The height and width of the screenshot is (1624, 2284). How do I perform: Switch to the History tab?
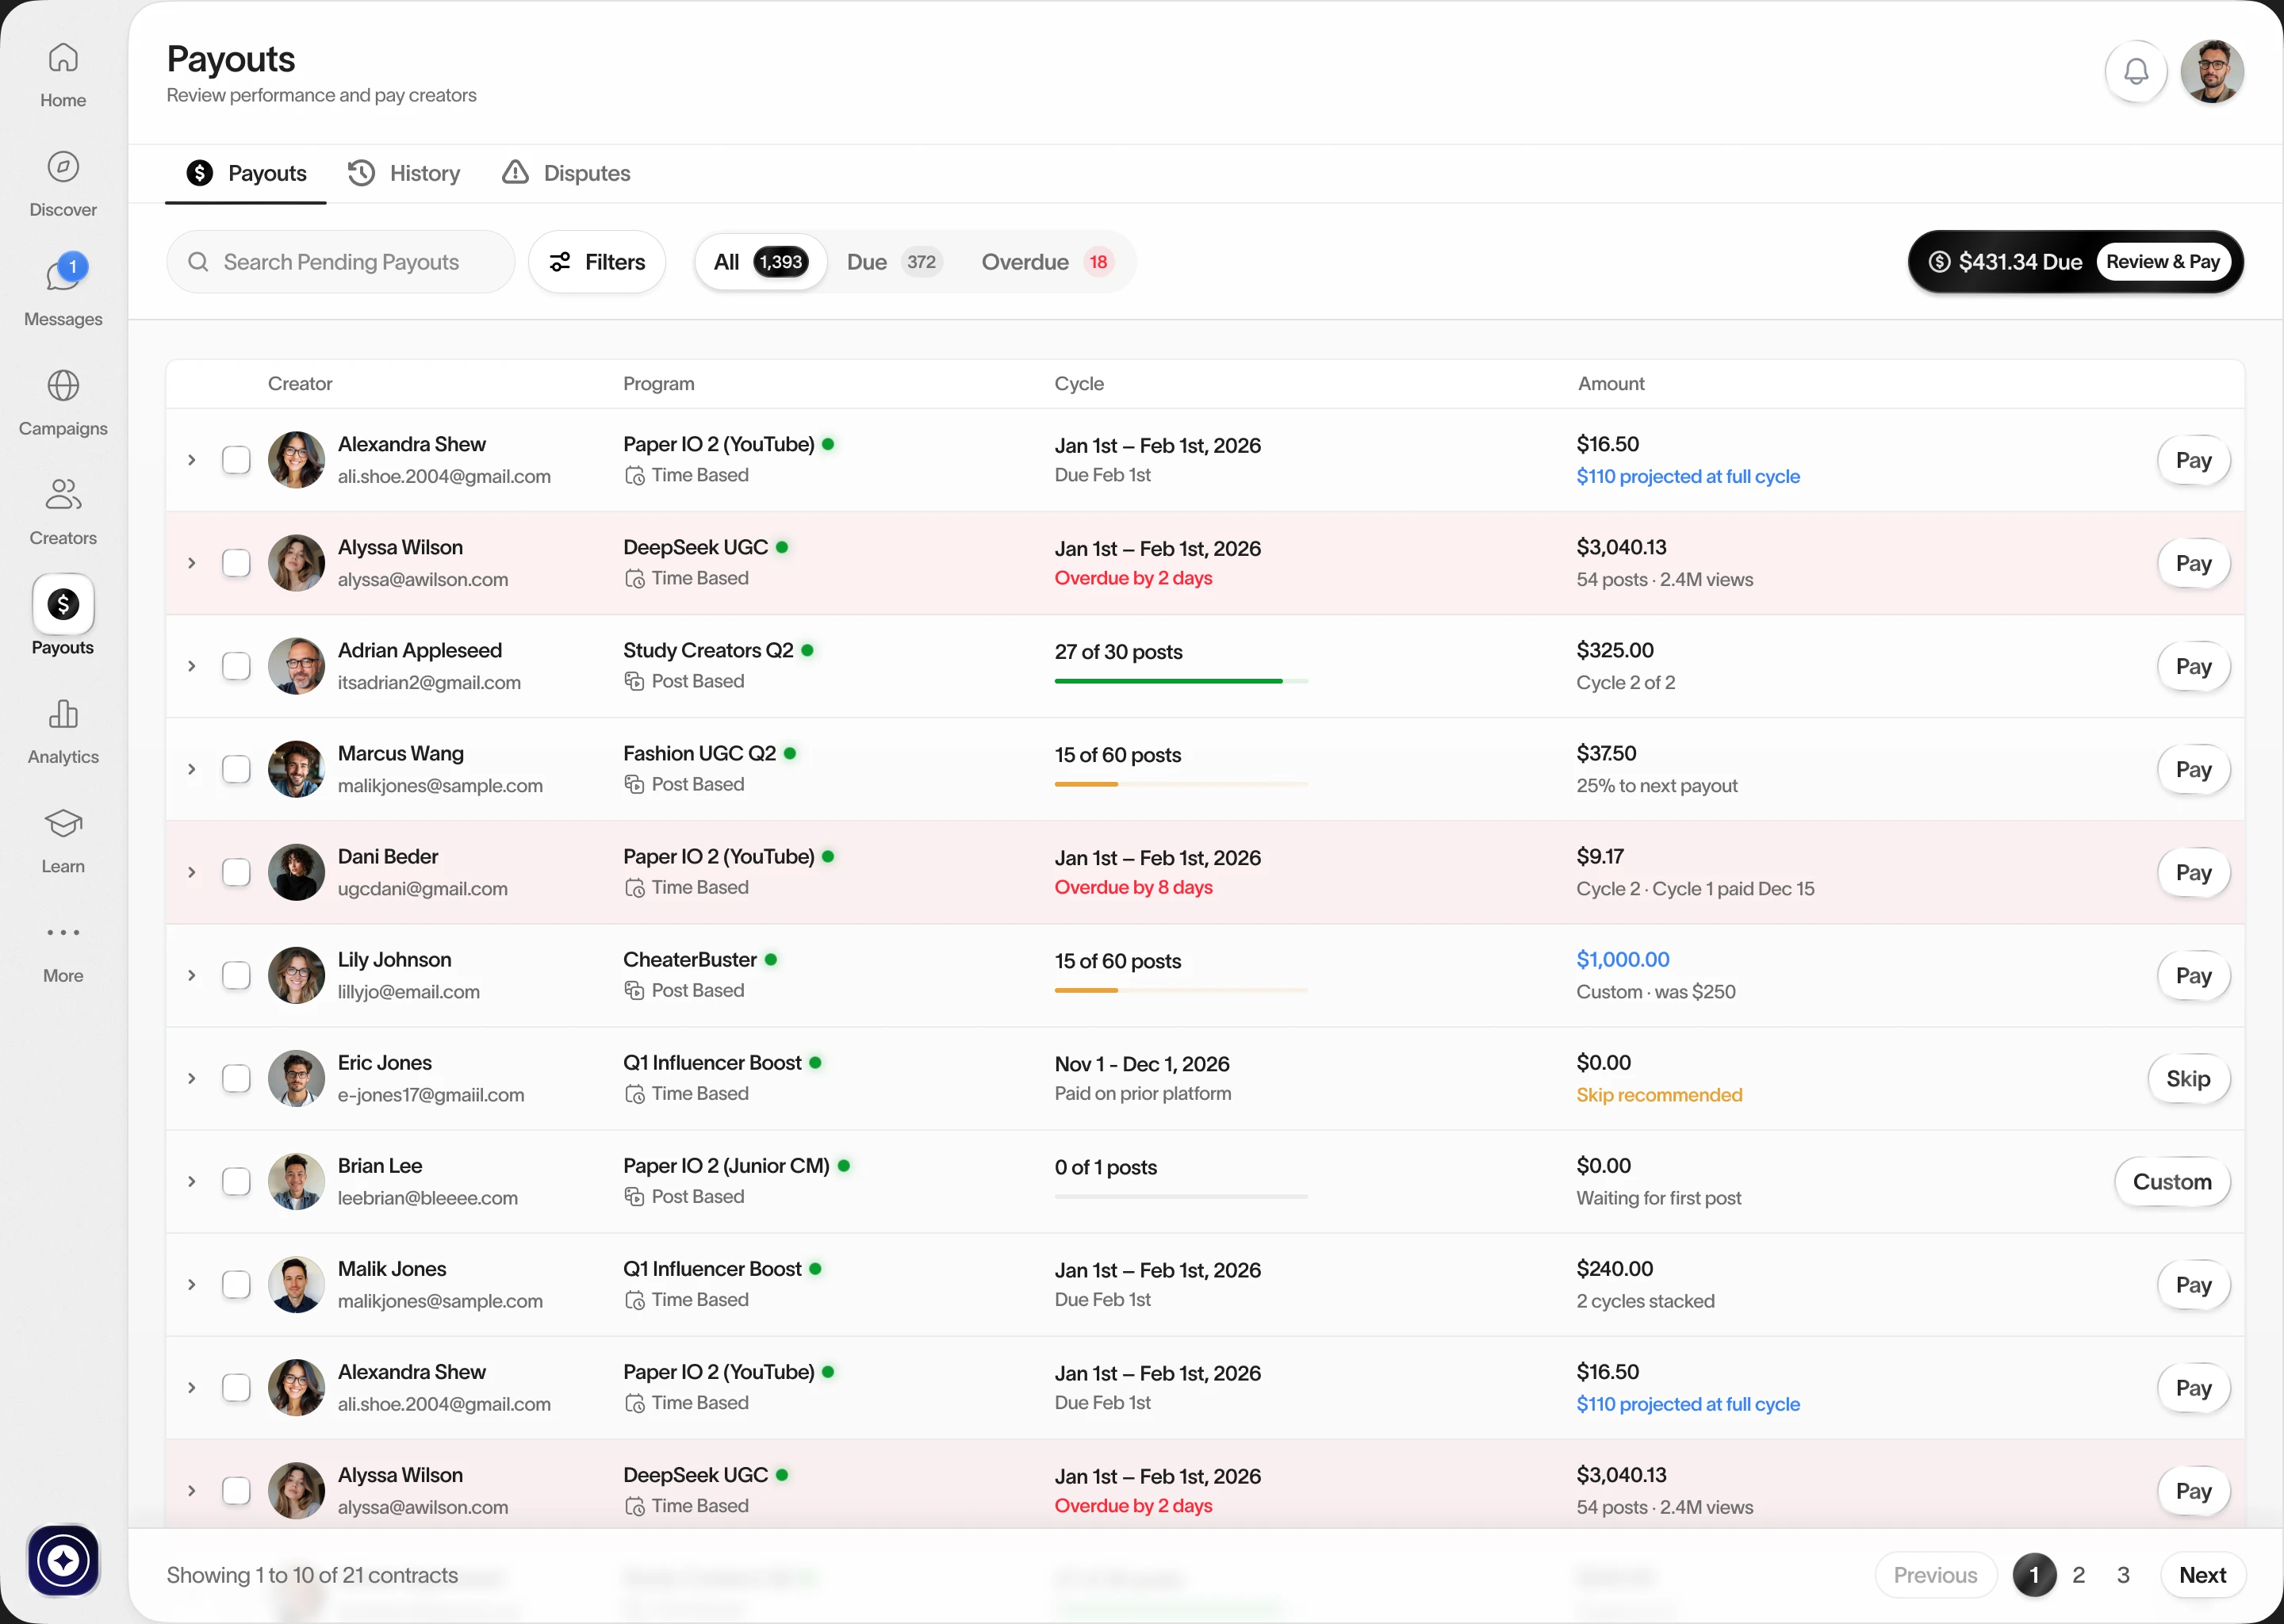pos(404,173)
